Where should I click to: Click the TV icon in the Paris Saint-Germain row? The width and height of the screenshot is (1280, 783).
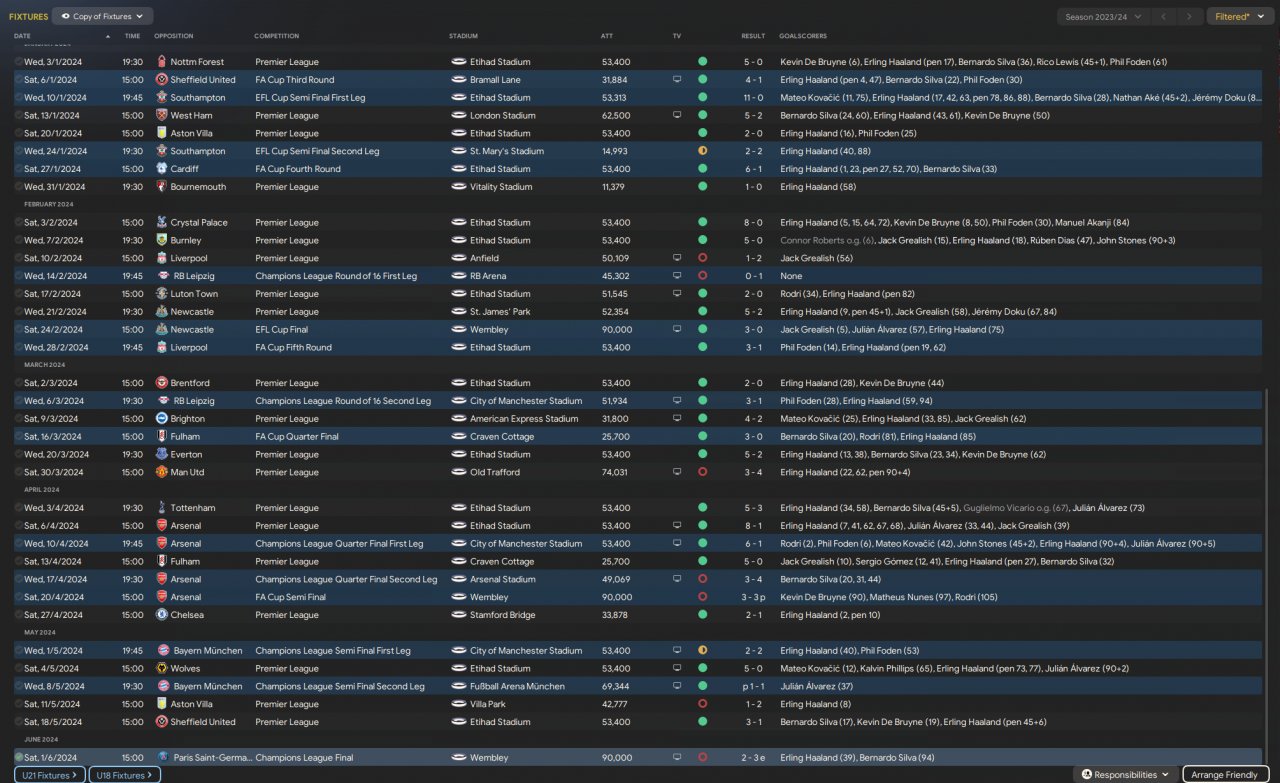[677, 758]
